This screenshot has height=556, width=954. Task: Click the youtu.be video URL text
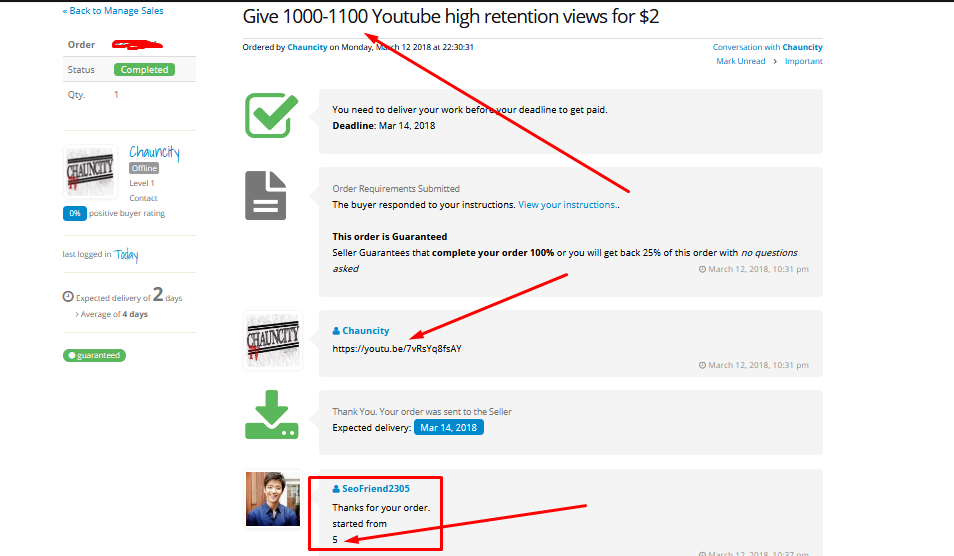(x=397, y=349)
